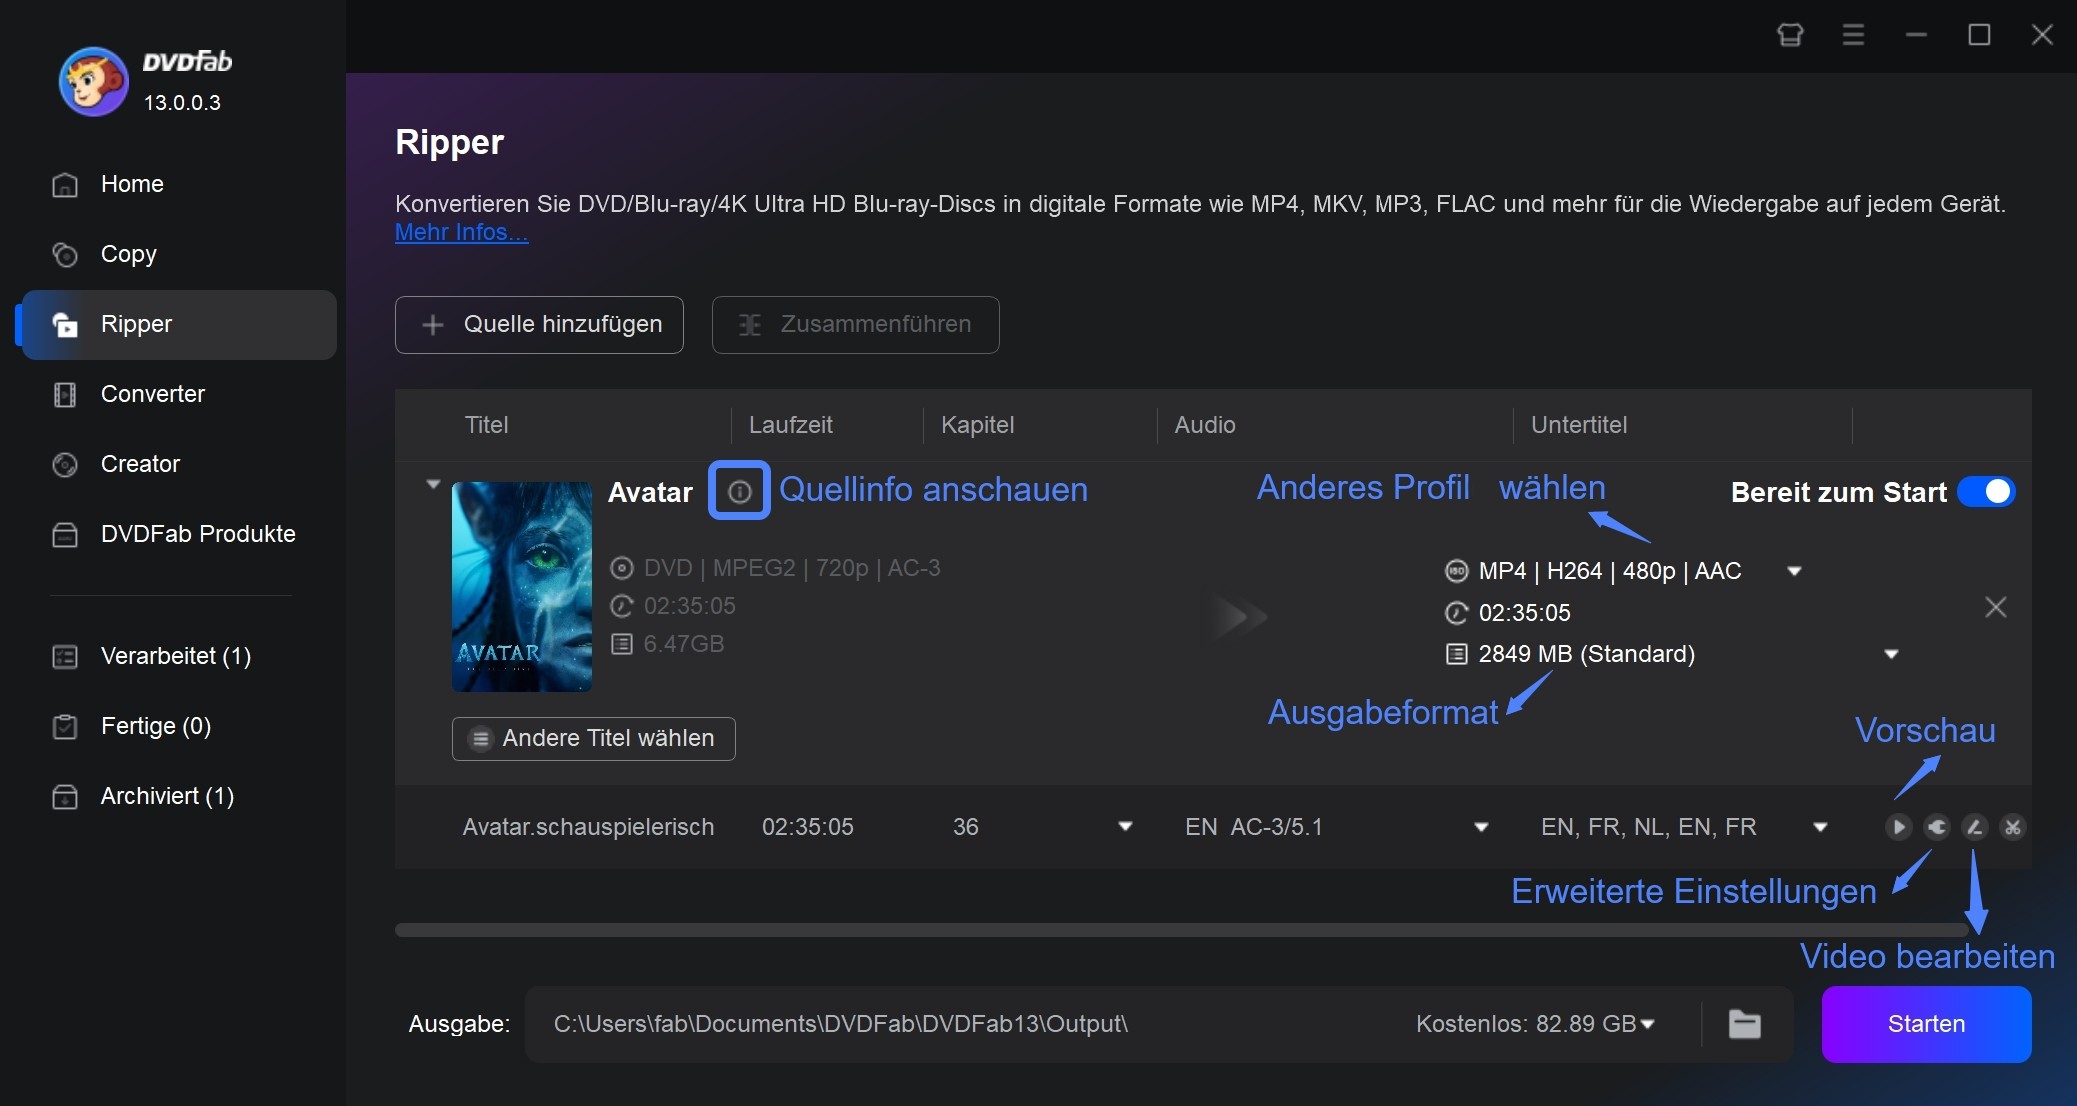Image resolution: width=2077 pixels, height=1106 pixels.
Task: Click the Mehr Infos link
Action: [x=460, y=231]
